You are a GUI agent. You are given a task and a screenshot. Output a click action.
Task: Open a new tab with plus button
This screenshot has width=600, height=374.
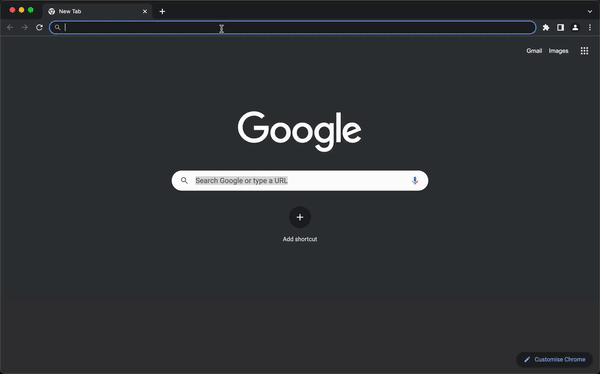pos(162,11)
